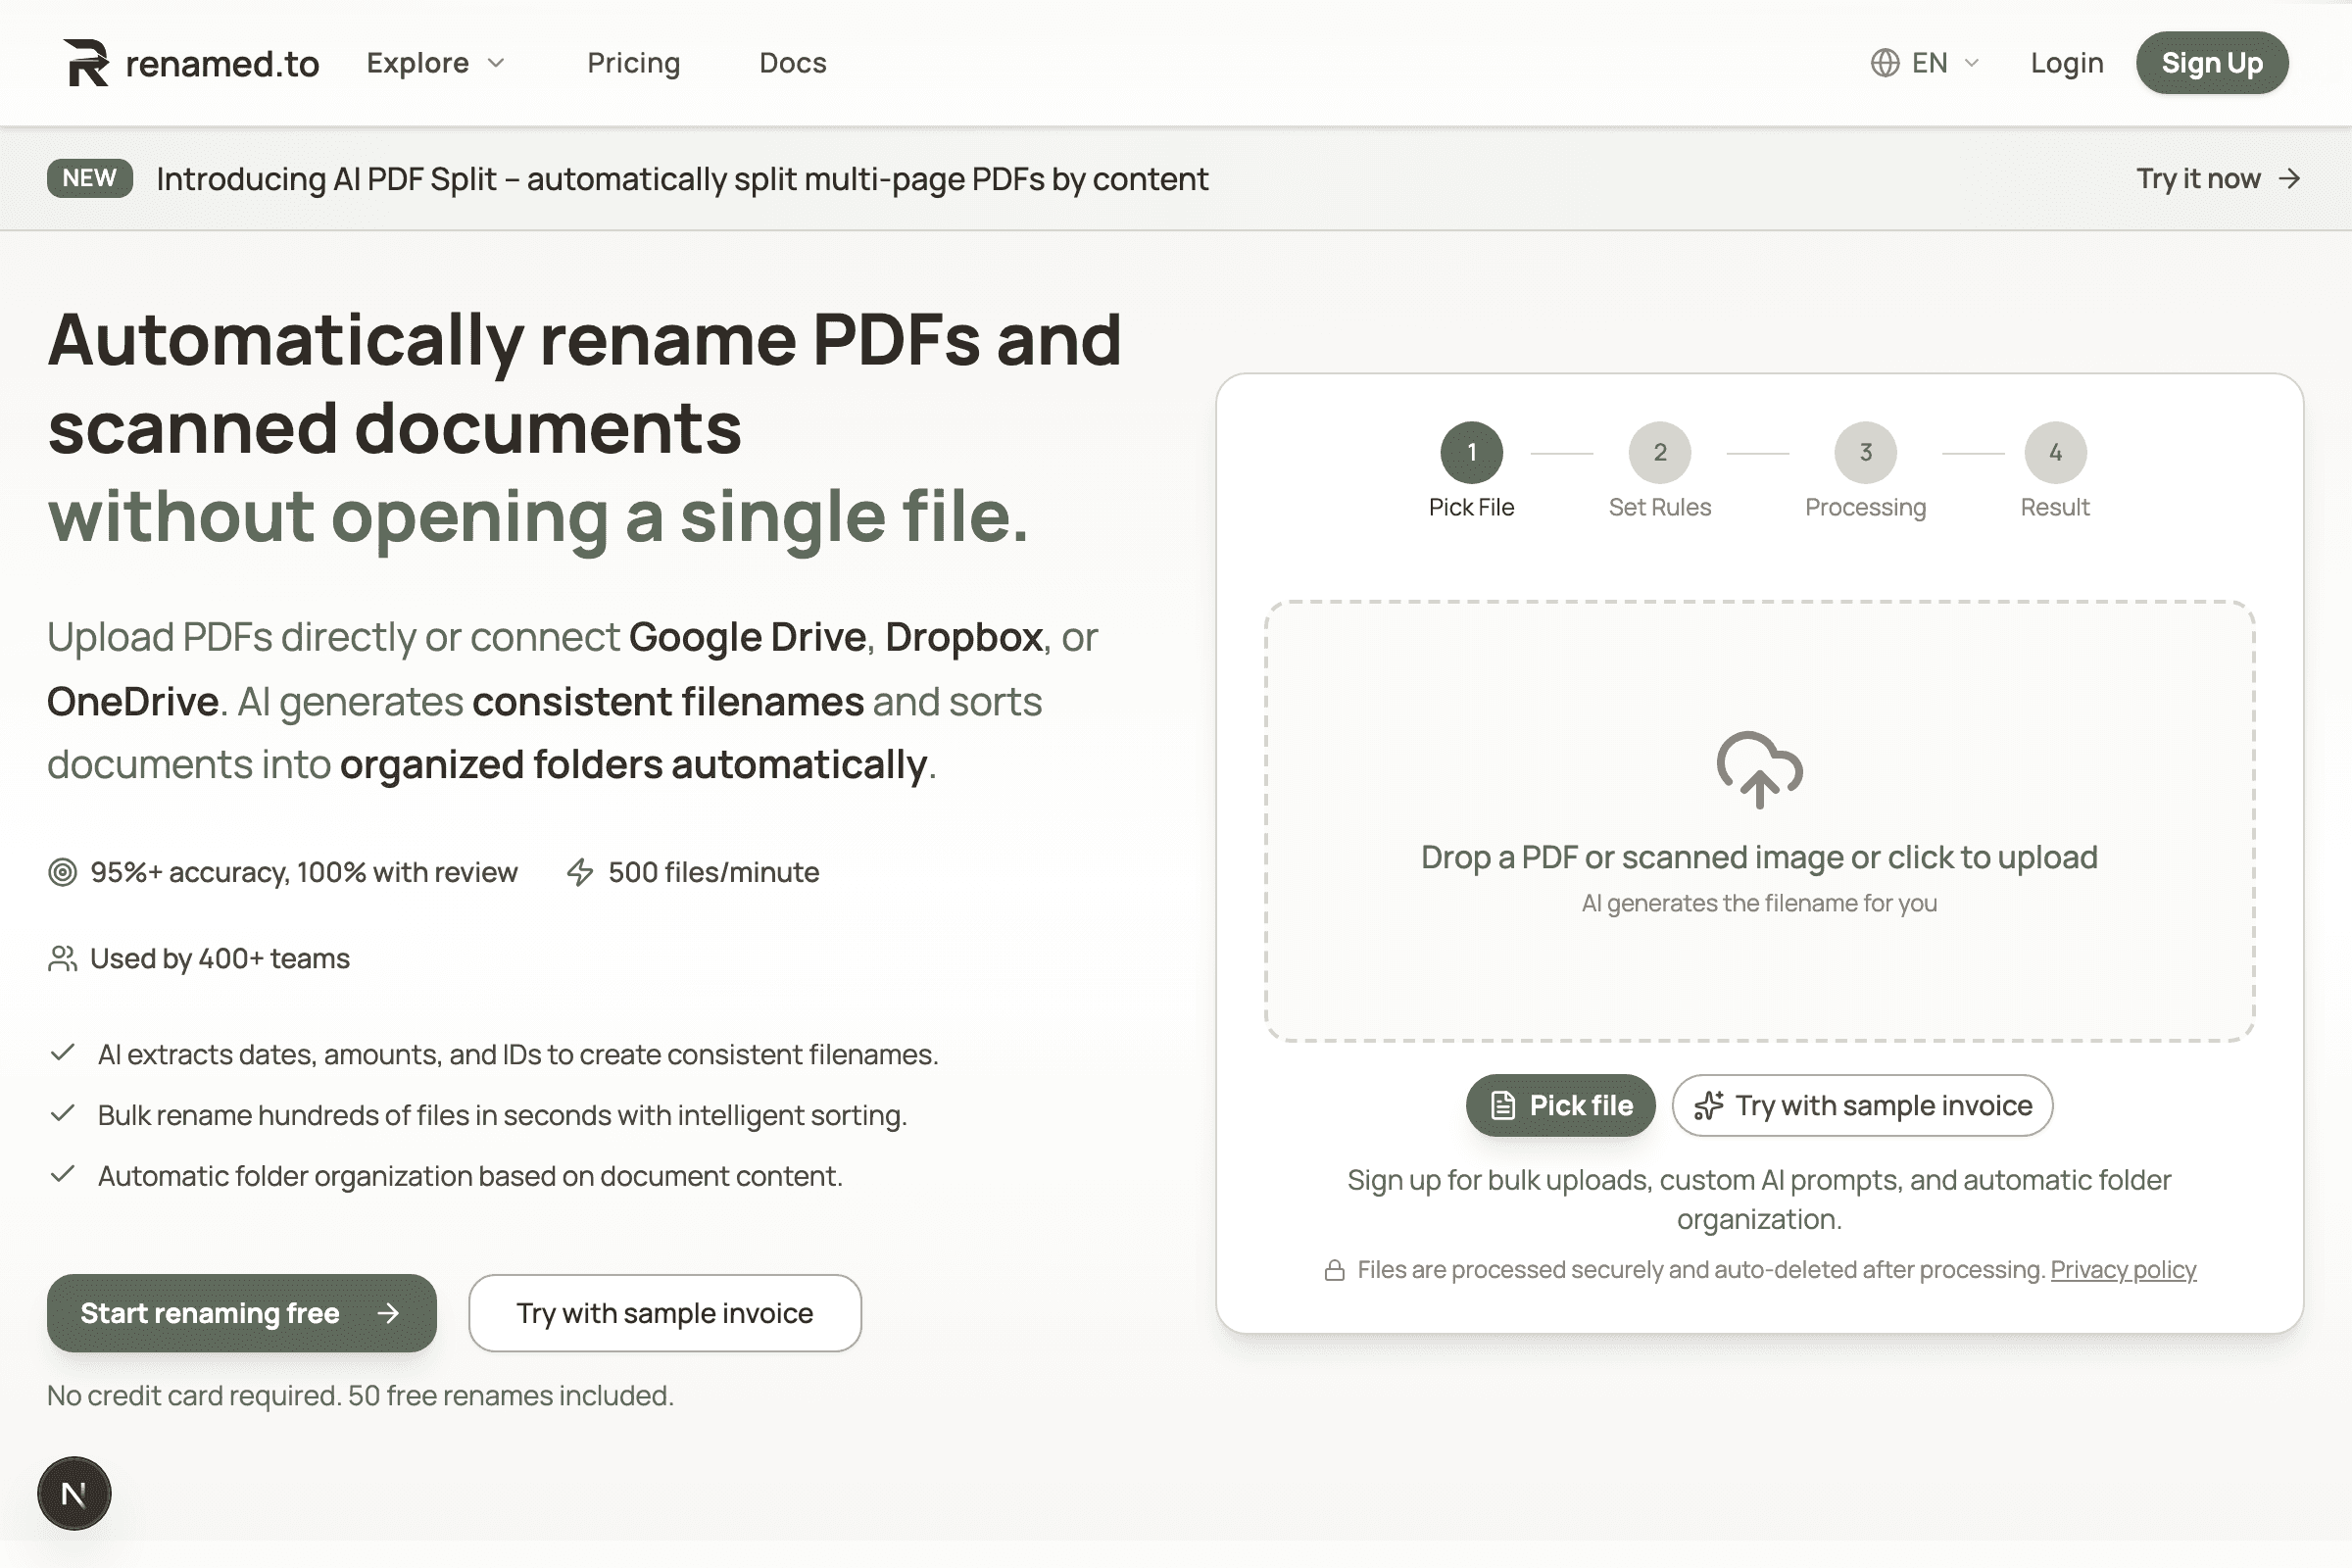Open the Docs page

coord(792,62)
